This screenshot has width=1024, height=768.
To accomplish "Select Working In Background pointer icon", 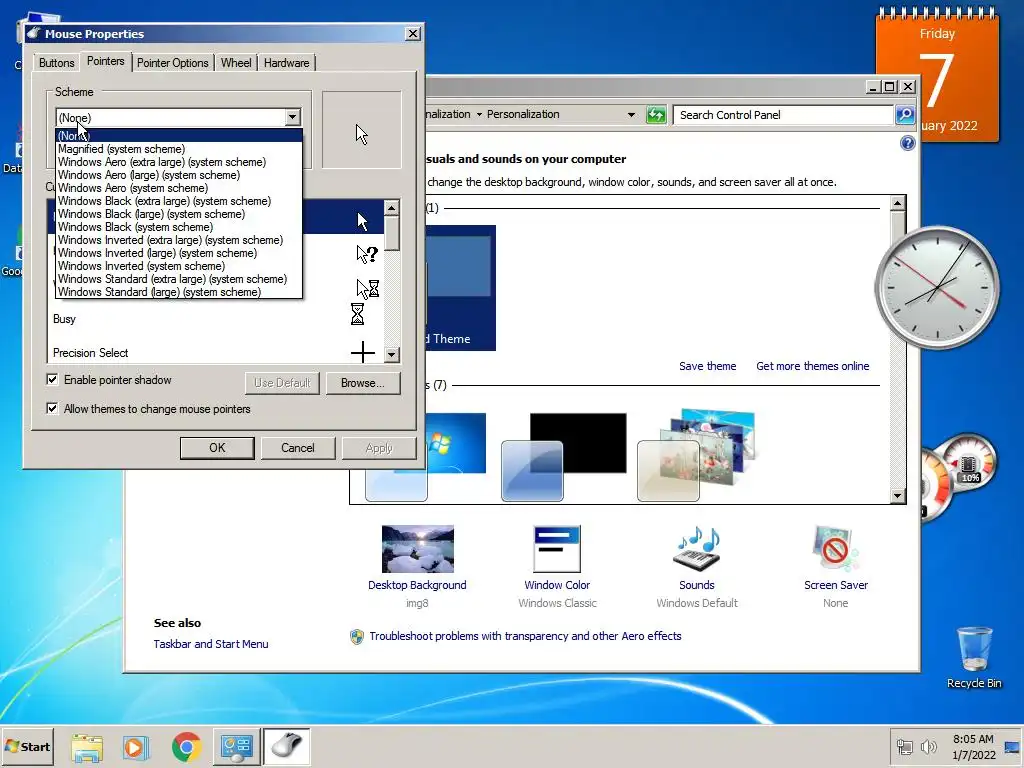I will point(367,288).
